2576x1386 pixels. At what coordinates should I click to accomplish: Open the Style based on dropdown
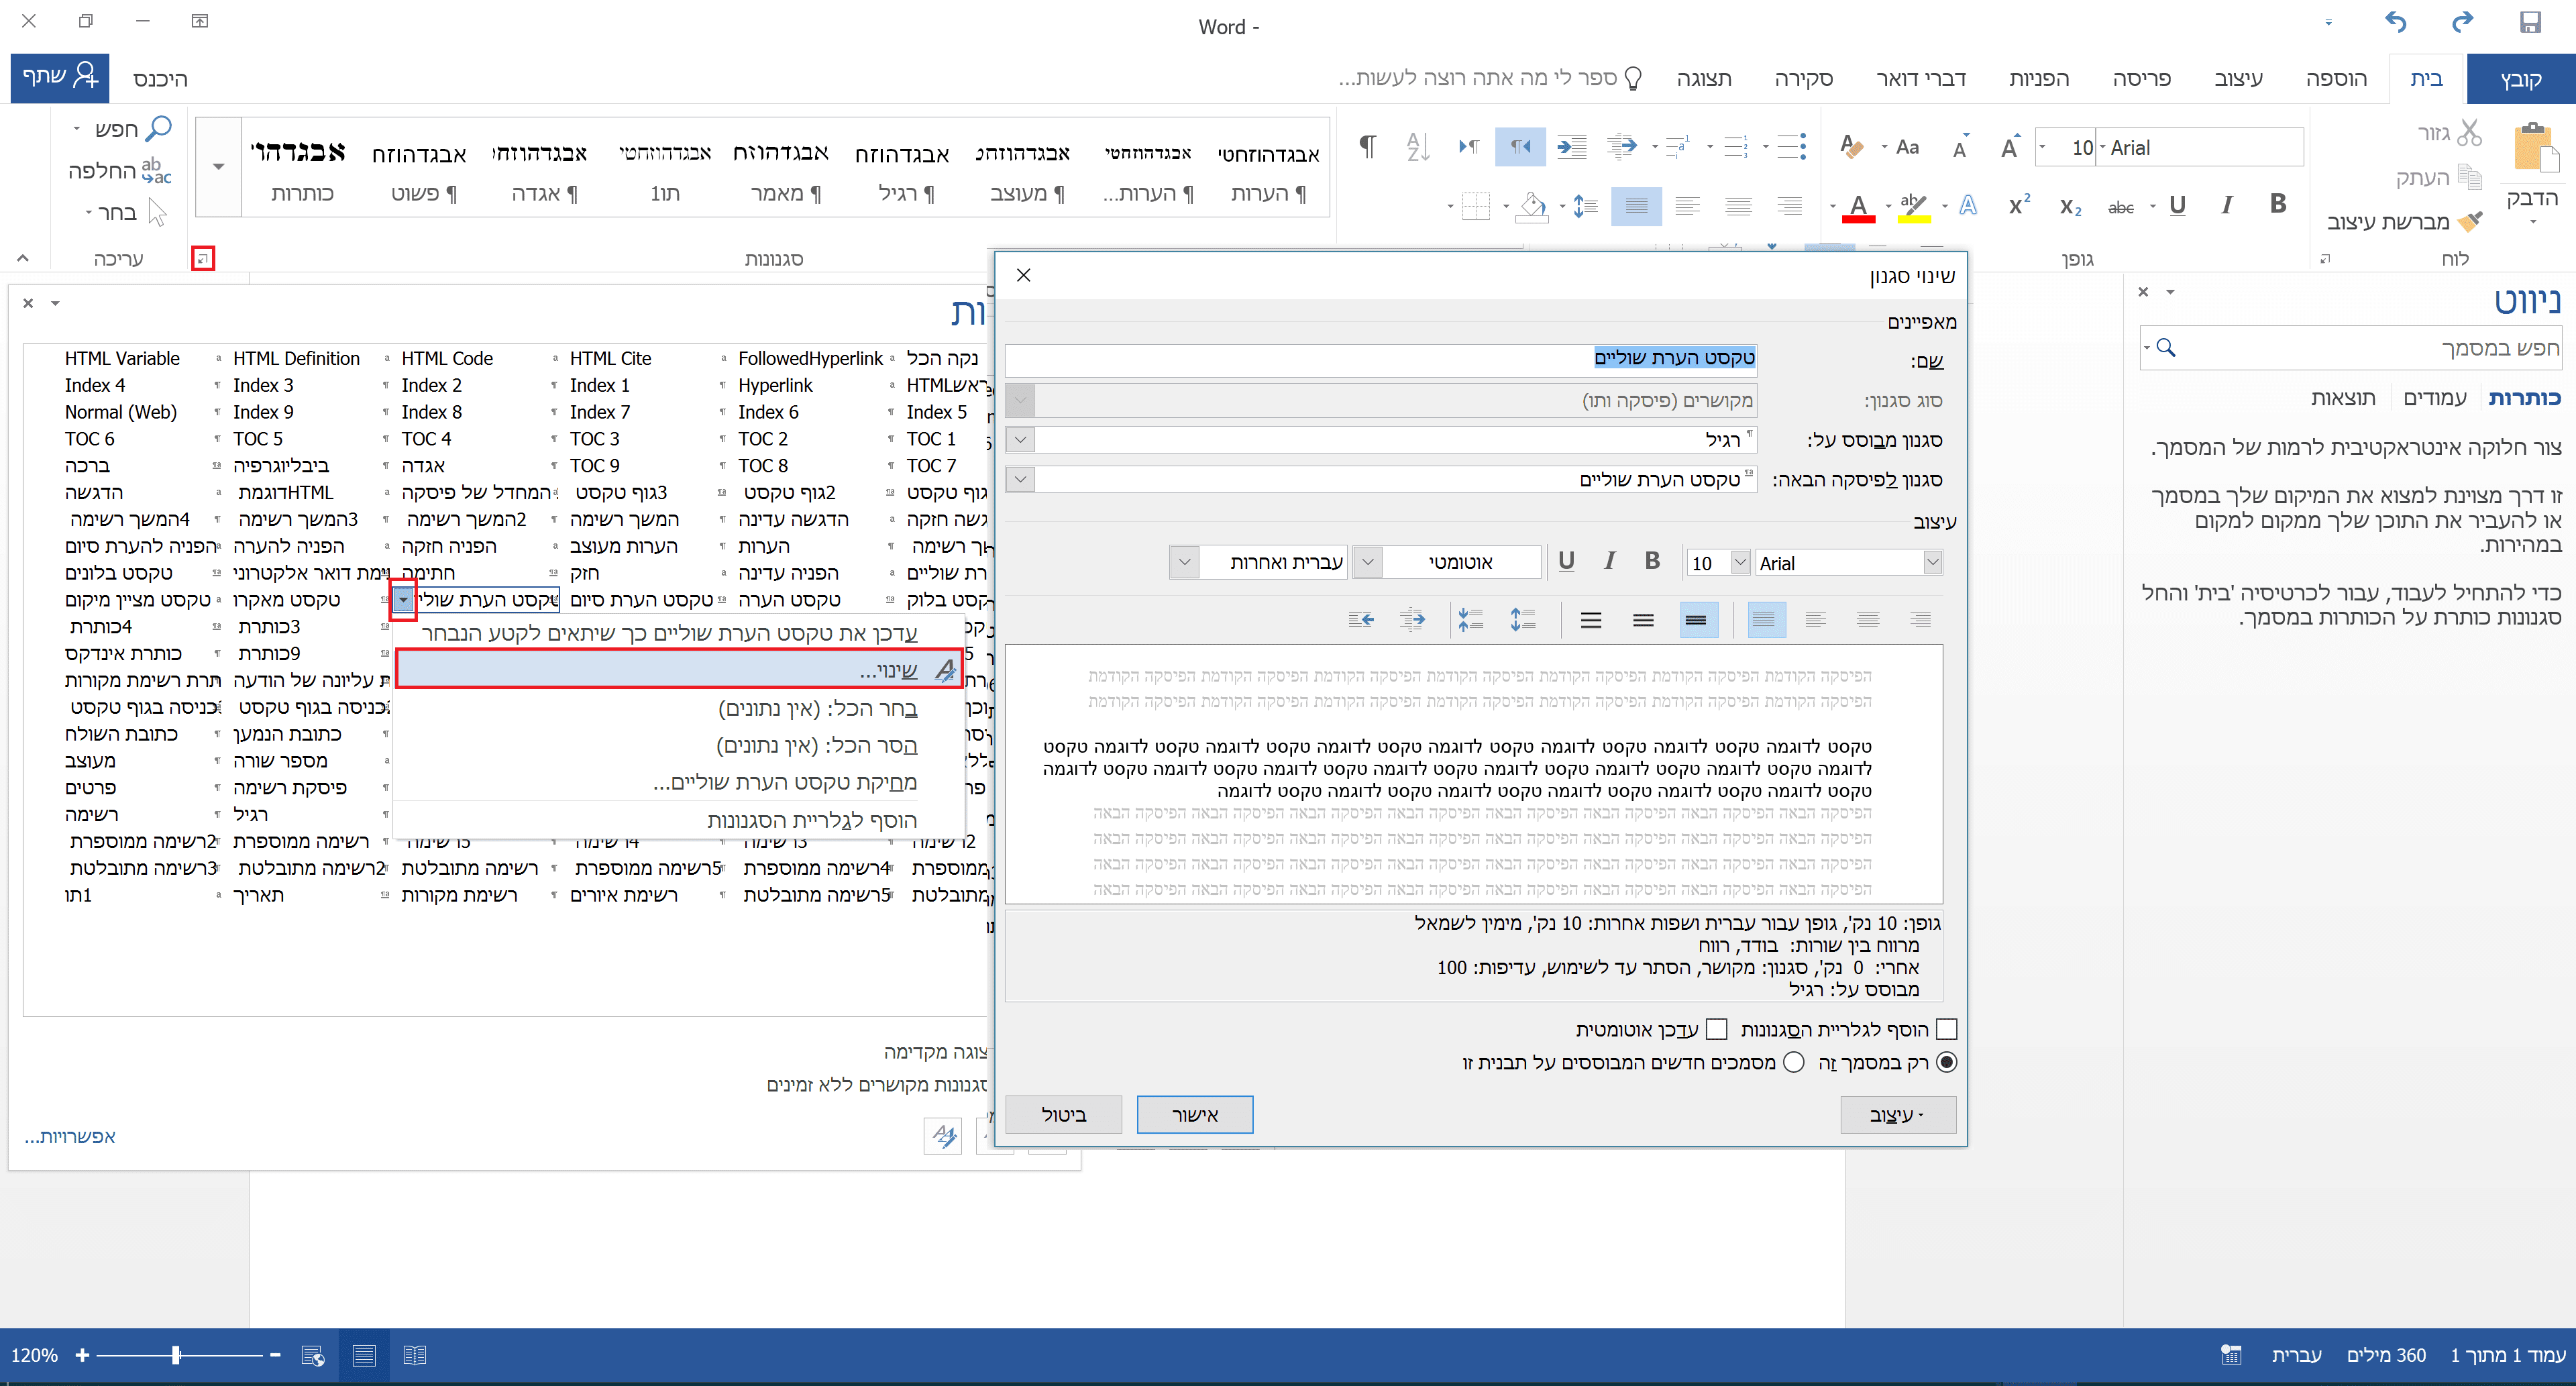pyautogui.click(x=1020, y=440)
